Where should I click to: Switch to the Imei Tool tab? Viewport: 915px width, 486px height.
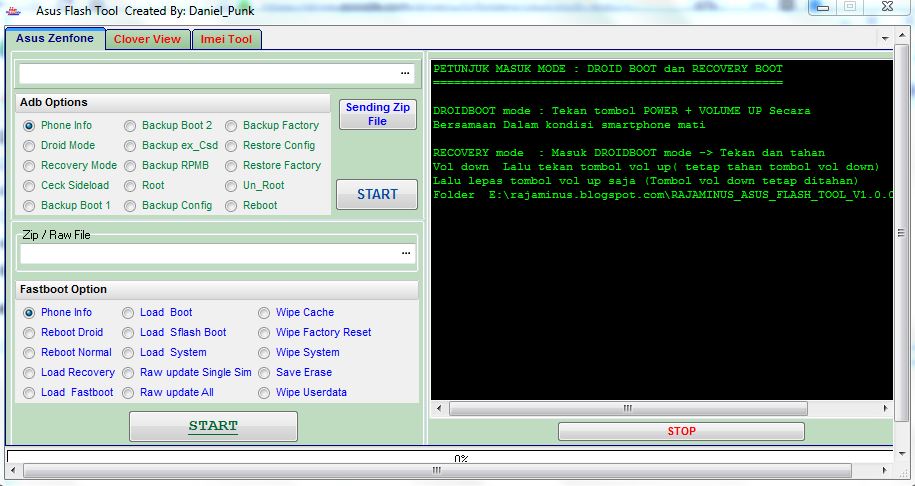[x=226, y=39]
